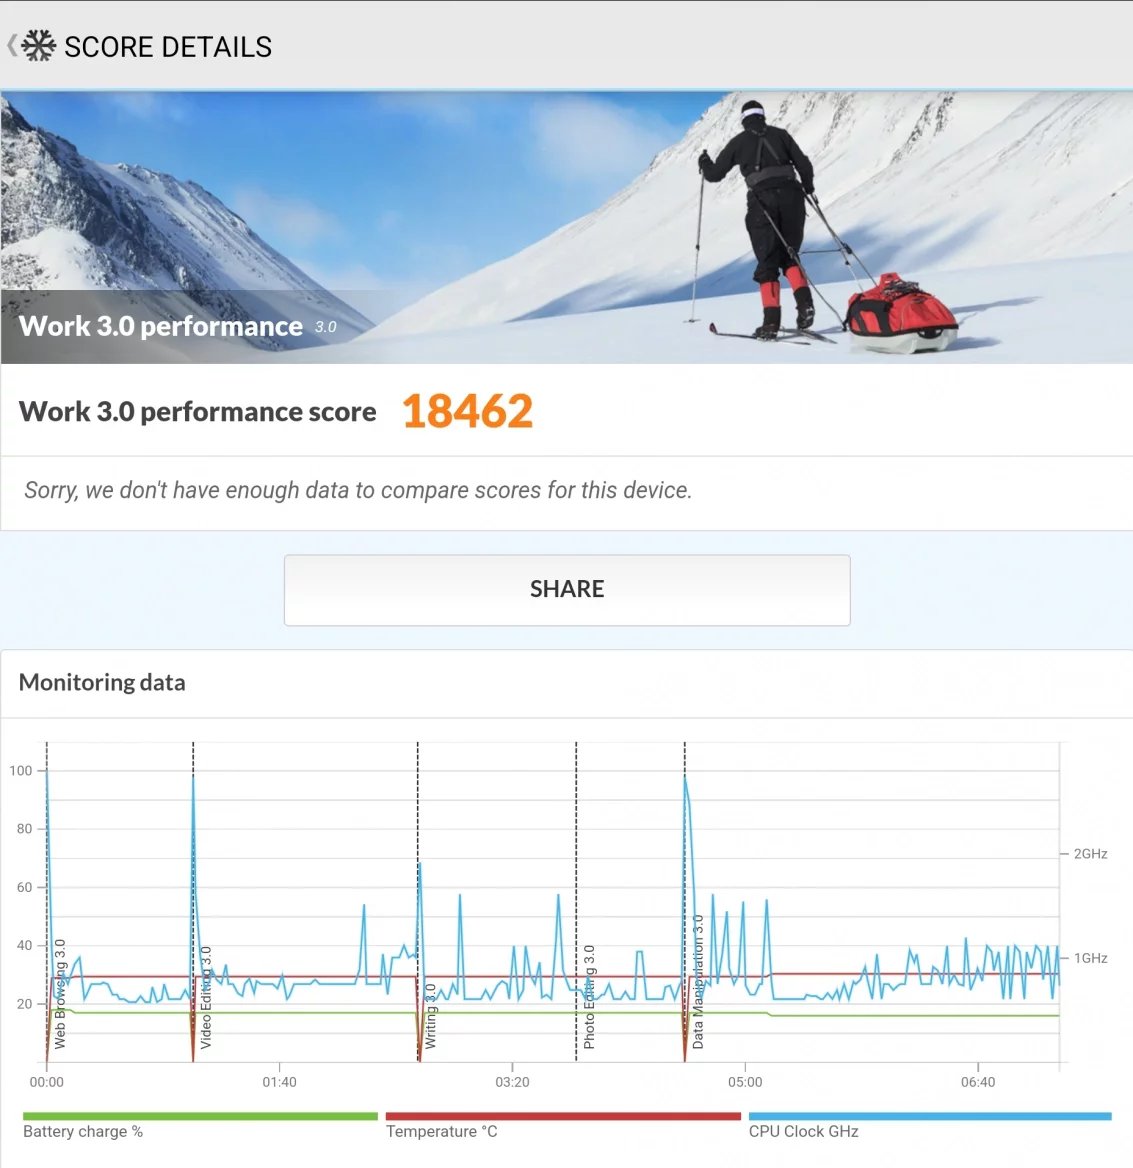Viewport: 1133px width, 1168px height.
Task: Click the 60 value on left axis
Action: point(25,887)
